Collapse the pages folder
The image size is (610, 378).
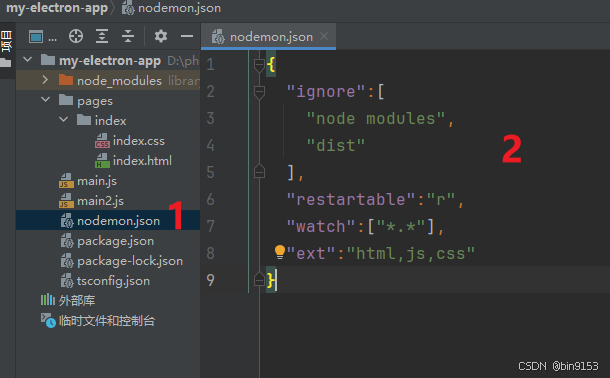(46, 100)
